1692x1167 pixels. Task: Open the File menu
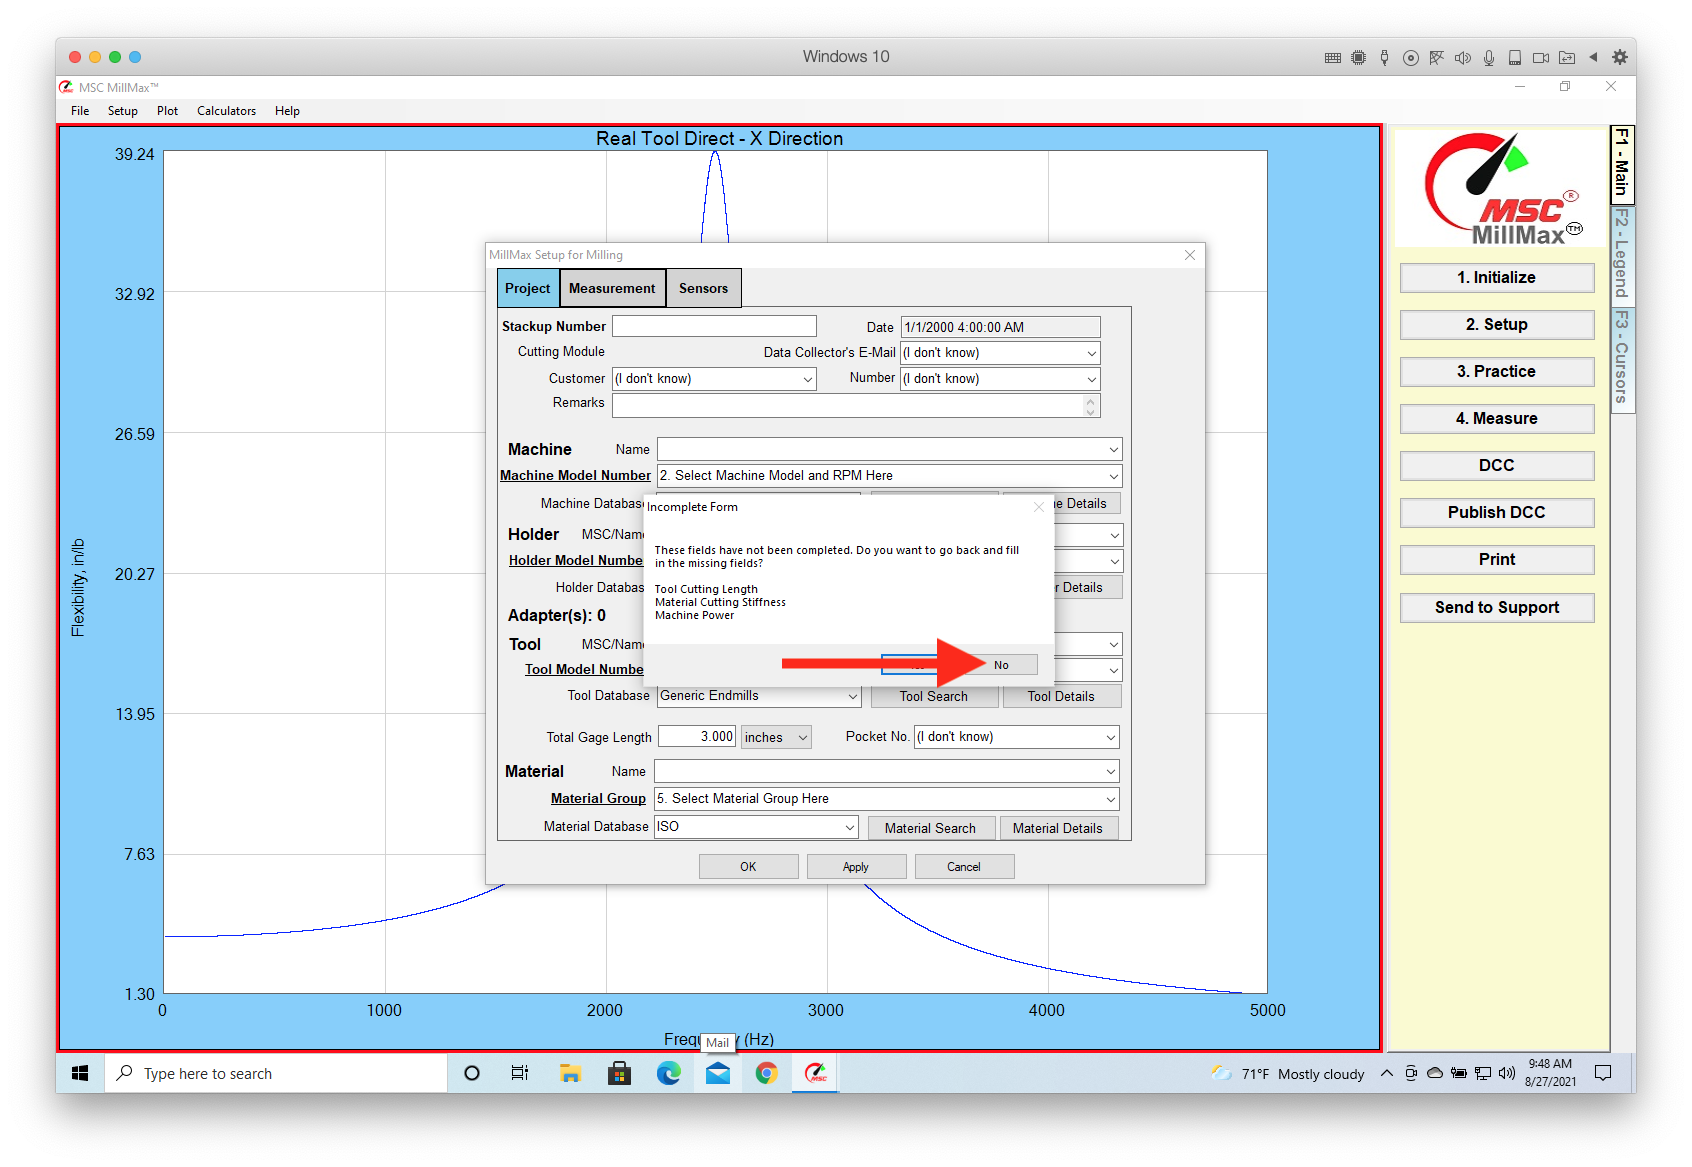pyautogui.click(x=80, y=111)
